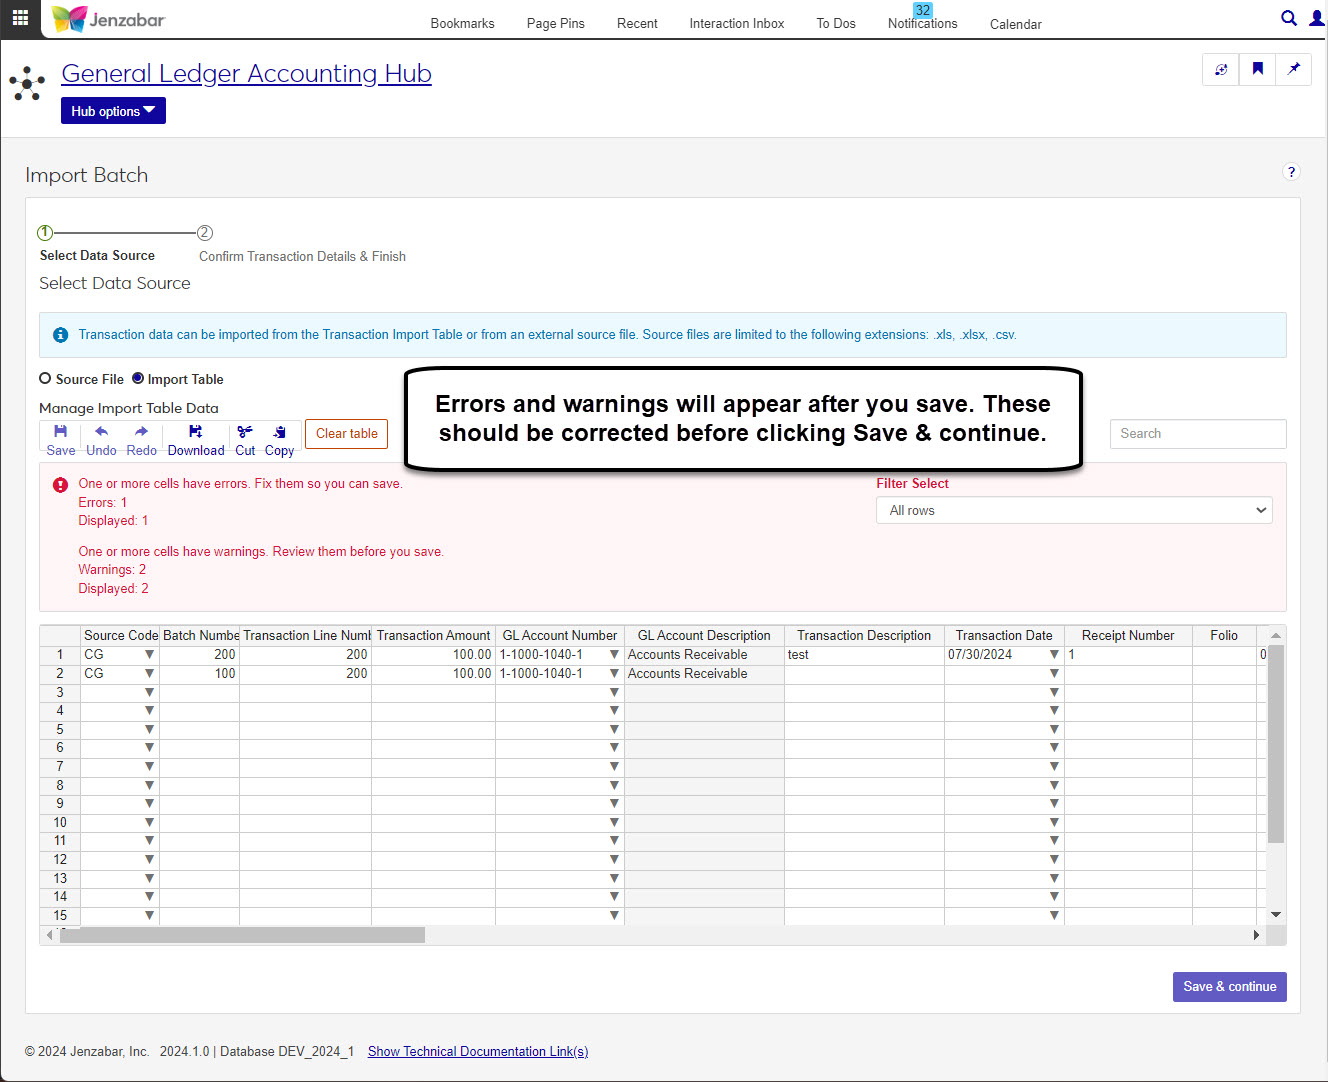Open the help question mark icon
Viewport: 1328px width, 1082px height.
coord(1291,172)
